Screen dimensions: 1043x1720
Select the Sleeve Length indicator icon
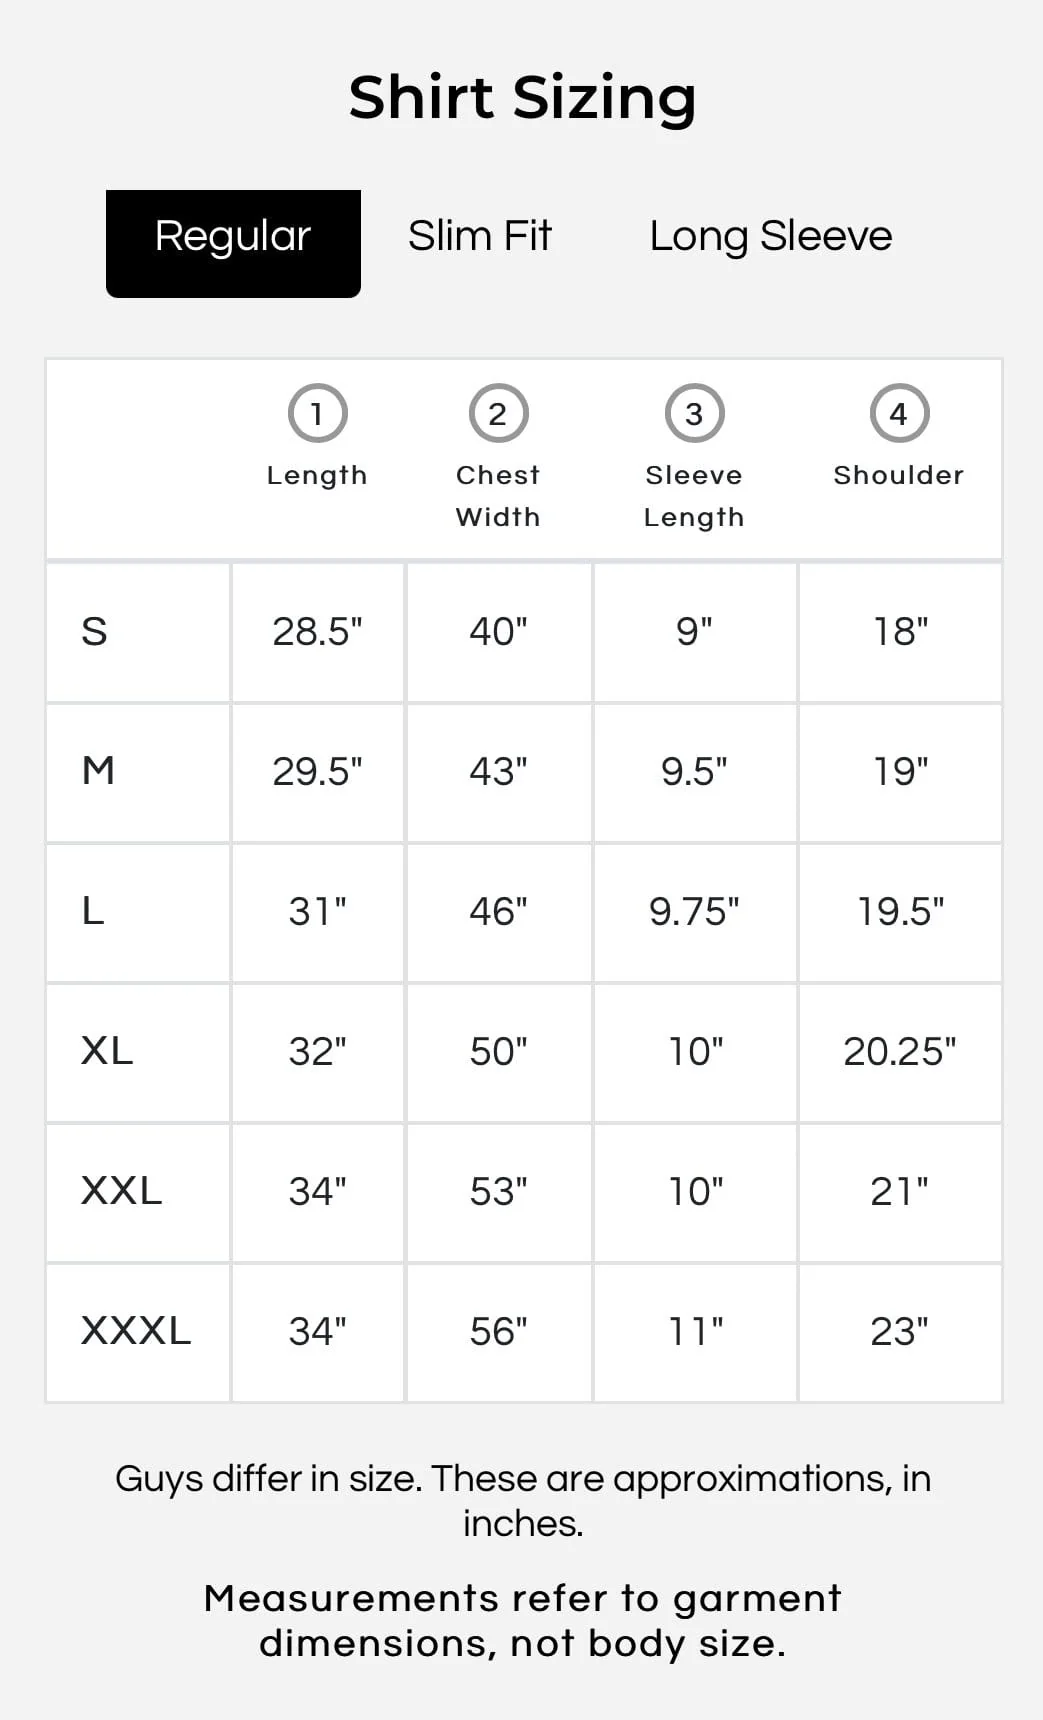tap(694, 413)
